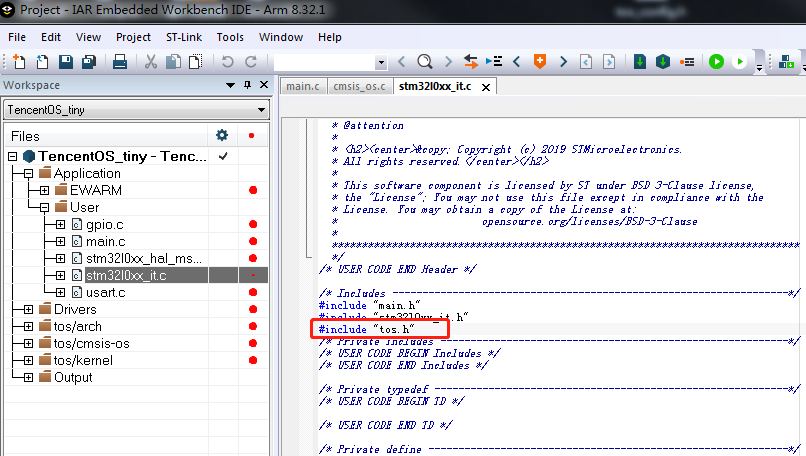The height and width of the screenshot is (456, 806).
Task: Click the Toggle Breakpoint icon
Action: click(x=687, y=62)
